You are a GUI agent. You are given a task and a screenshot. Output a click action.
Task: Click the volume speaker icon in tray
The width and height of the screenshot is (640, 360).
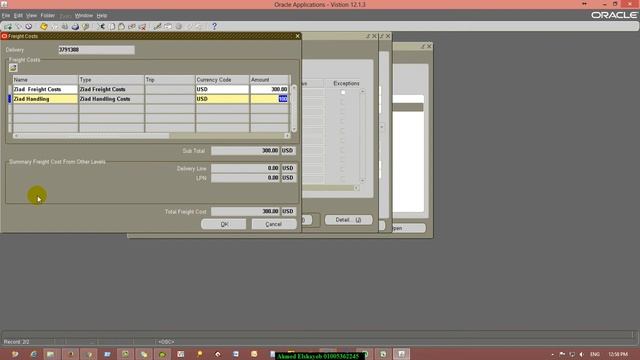coord(582,354)
